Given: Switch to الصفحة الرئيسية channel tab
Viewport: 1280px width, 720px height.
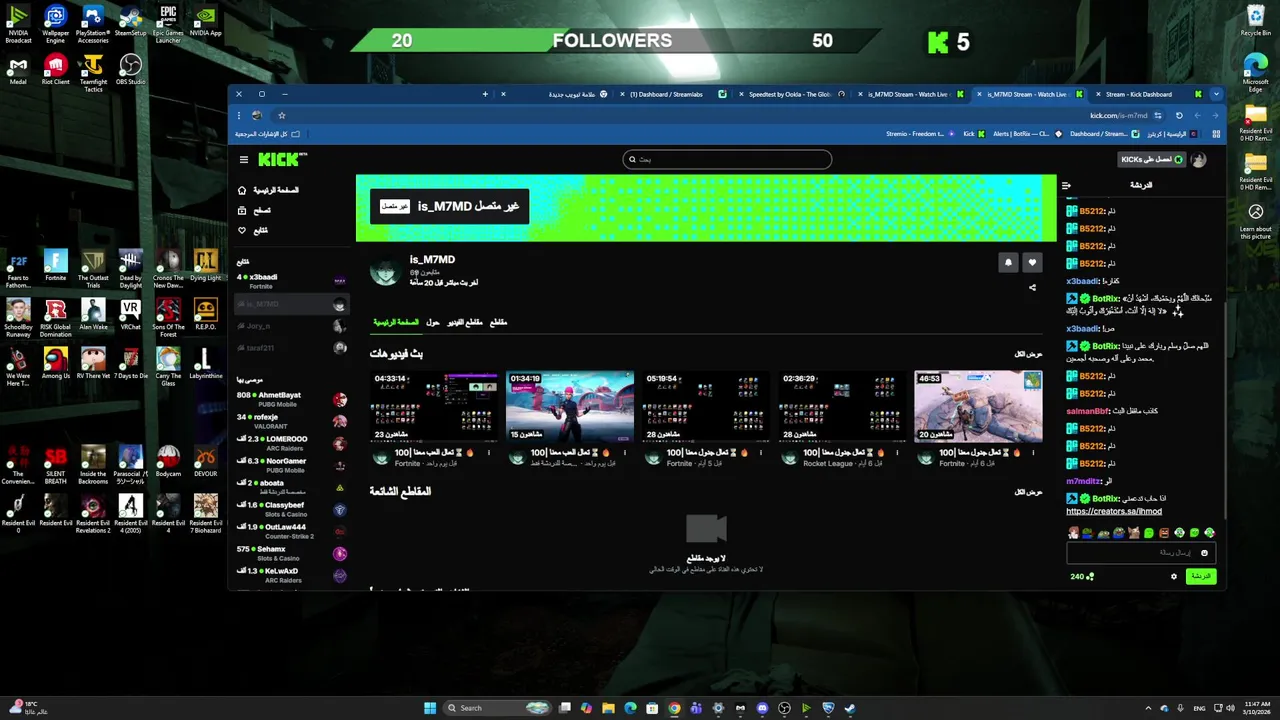Looking at the screenshot, I should [x=396, y=322].
